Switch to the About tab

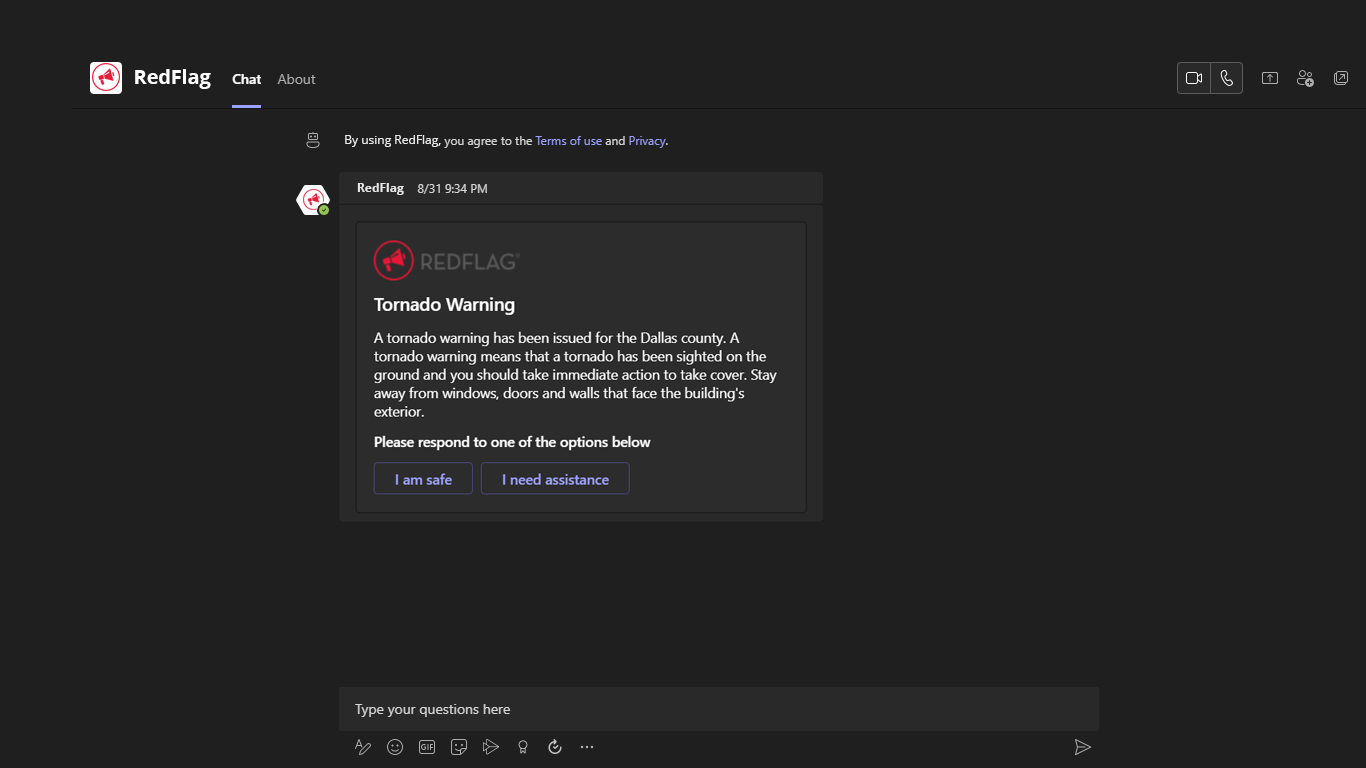(x=296, y=79)
